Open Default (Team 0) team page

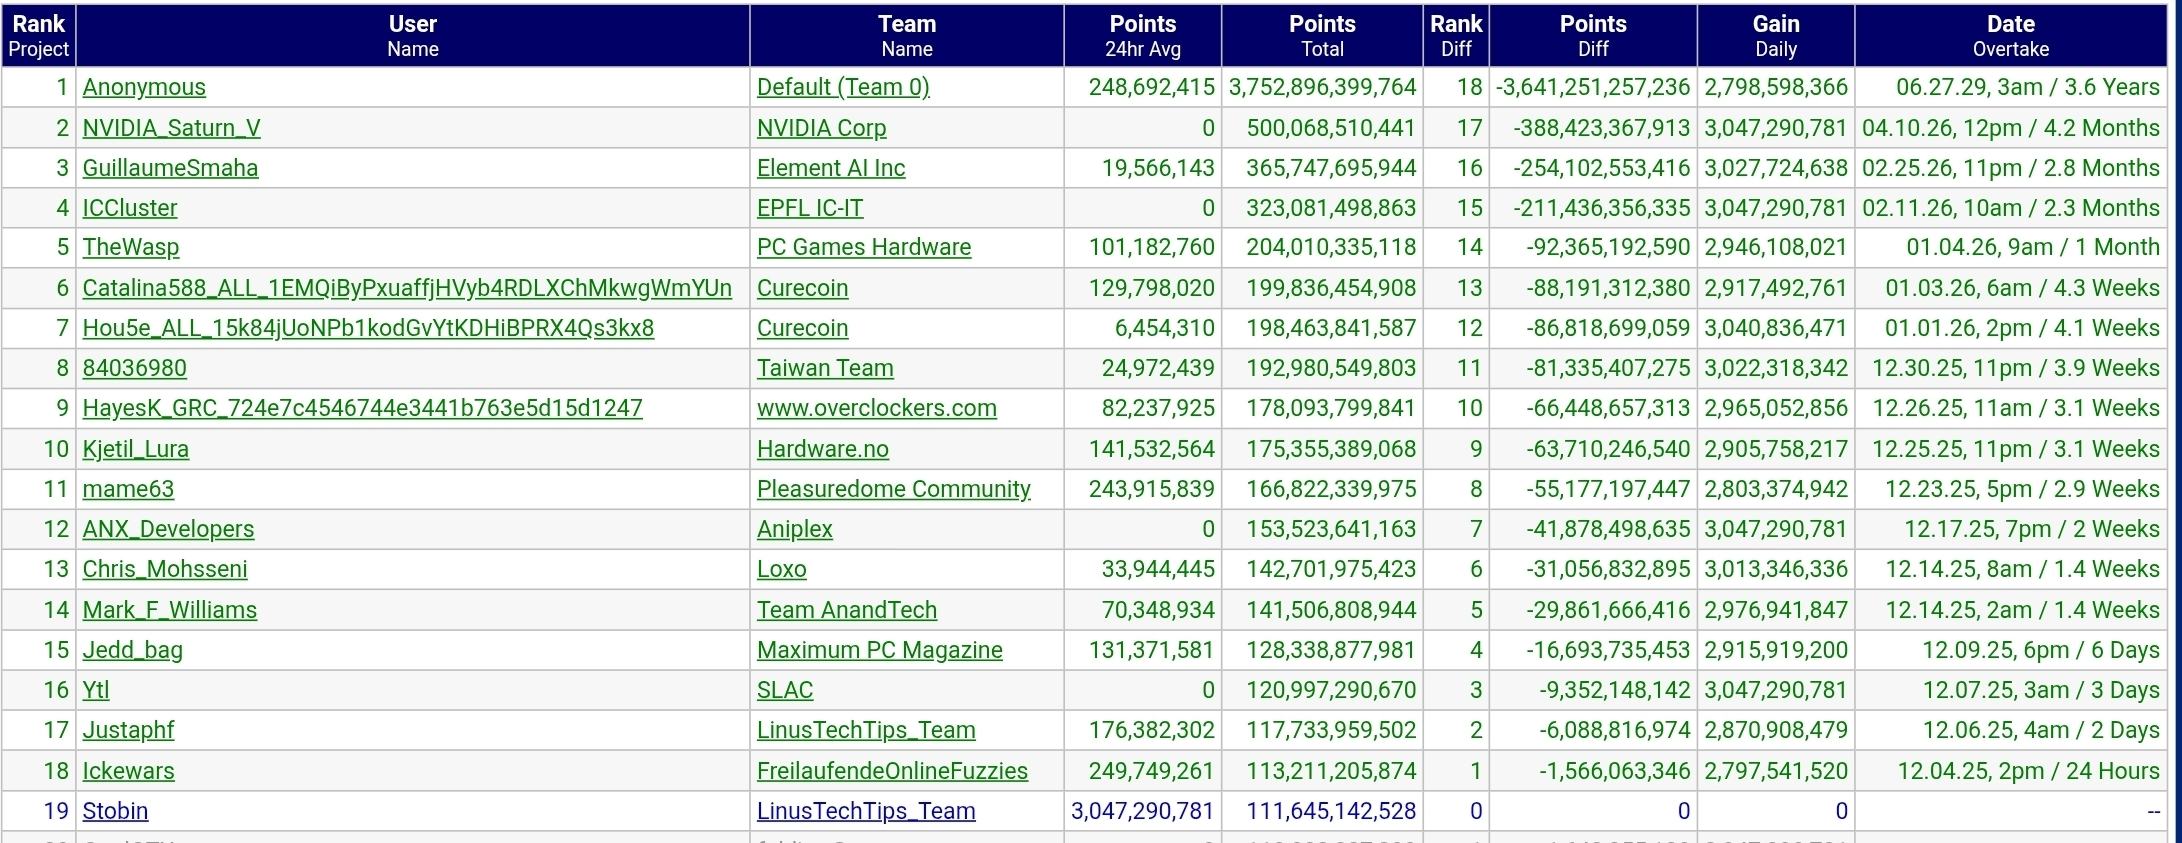(x=843, y=87)
